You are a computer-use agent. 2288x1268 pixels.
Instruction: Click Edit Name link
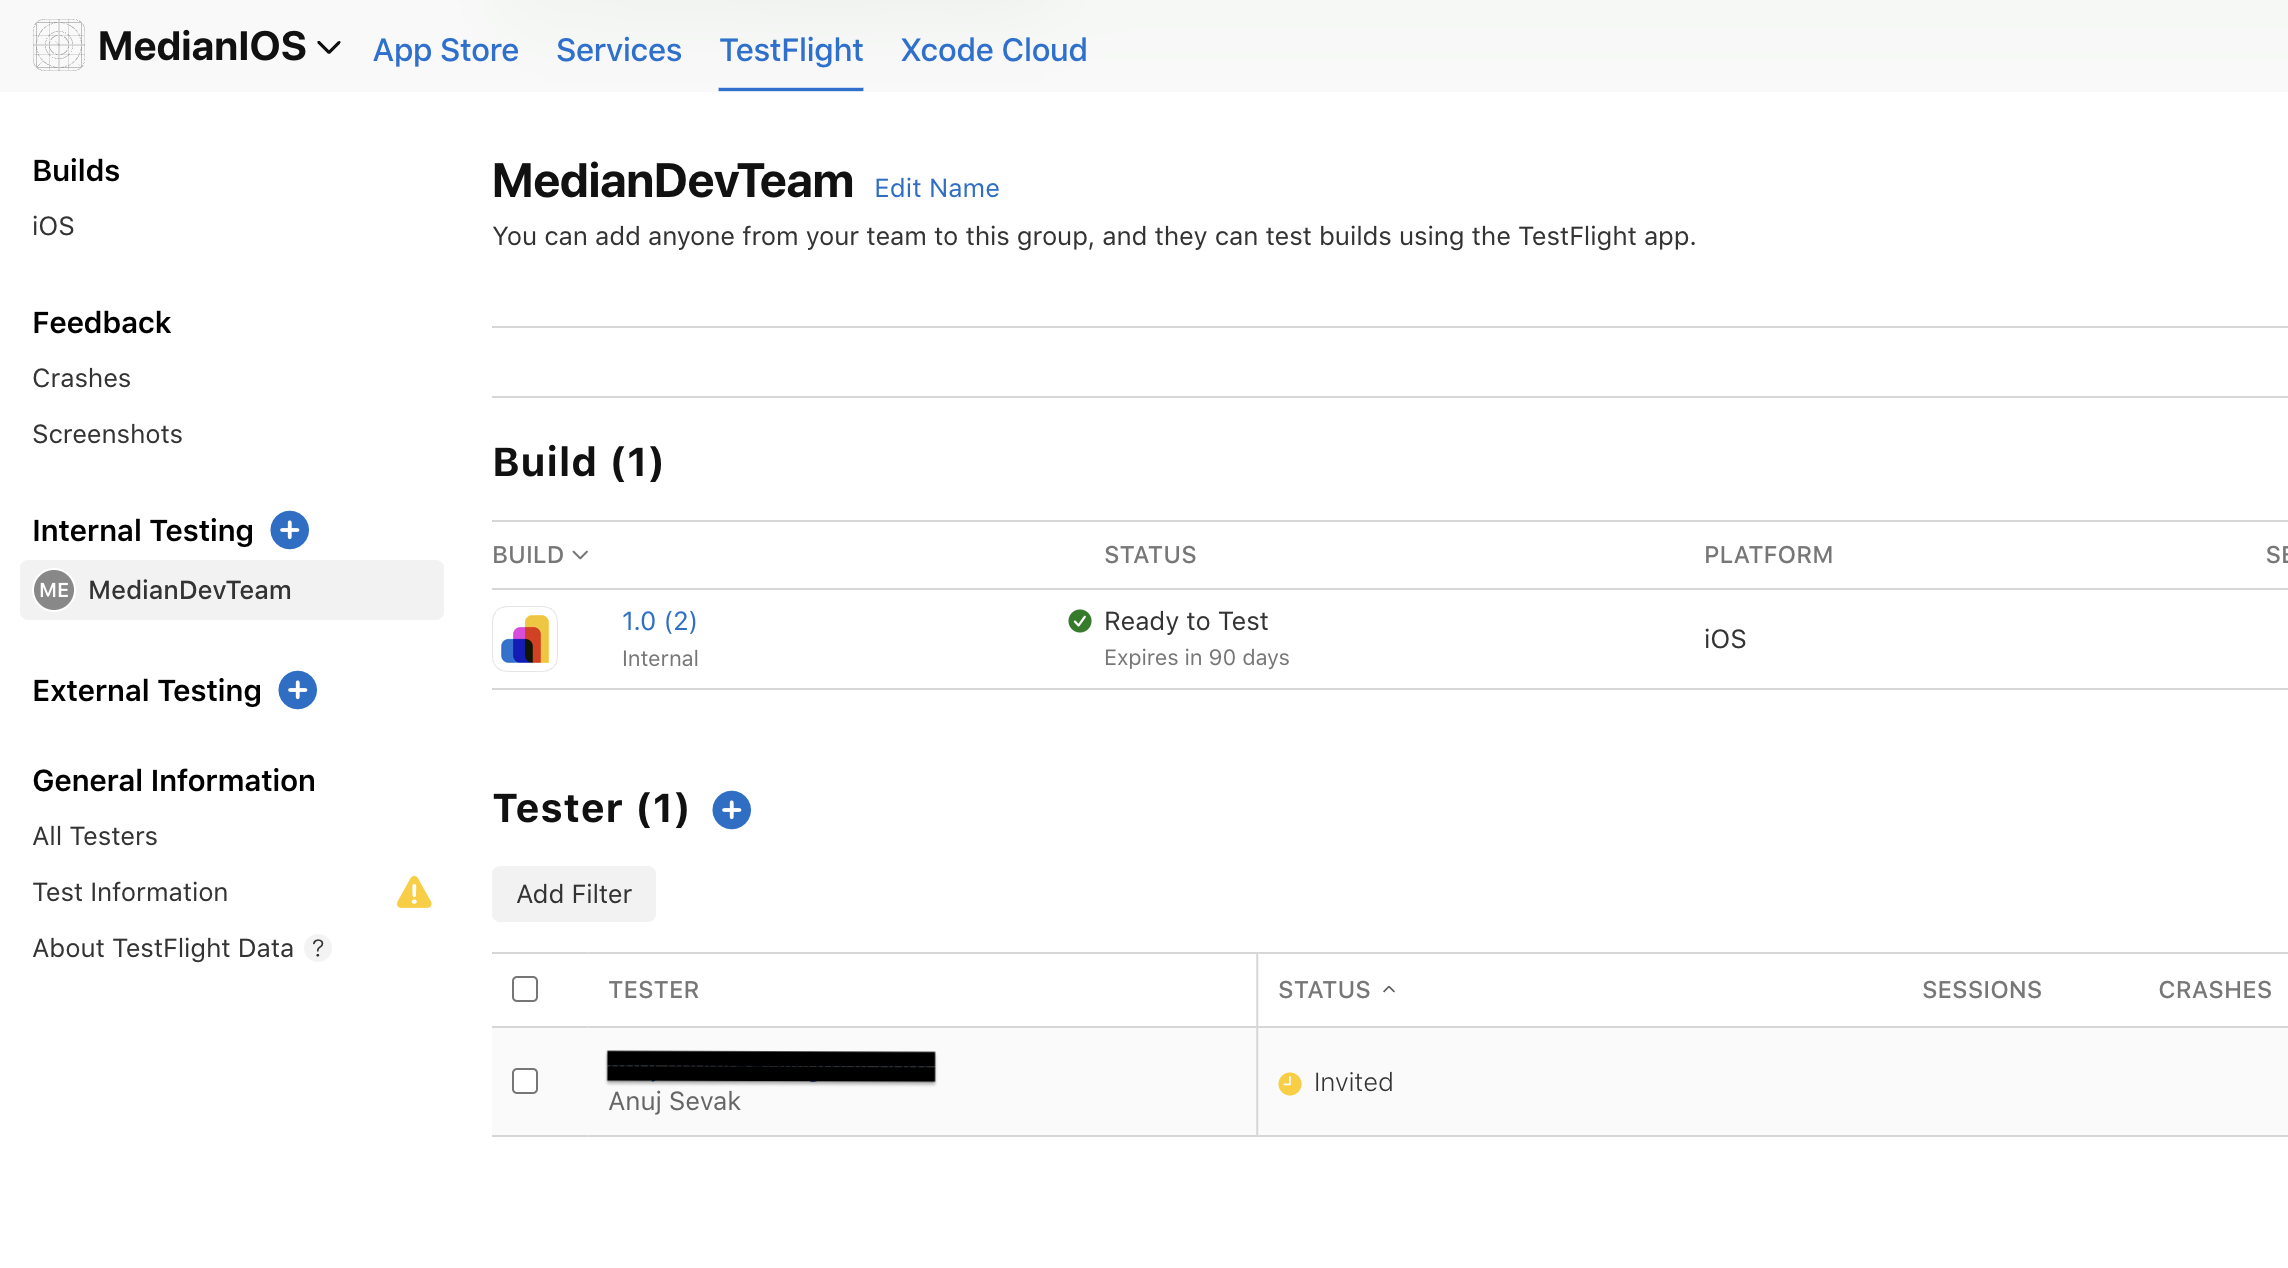937,188
